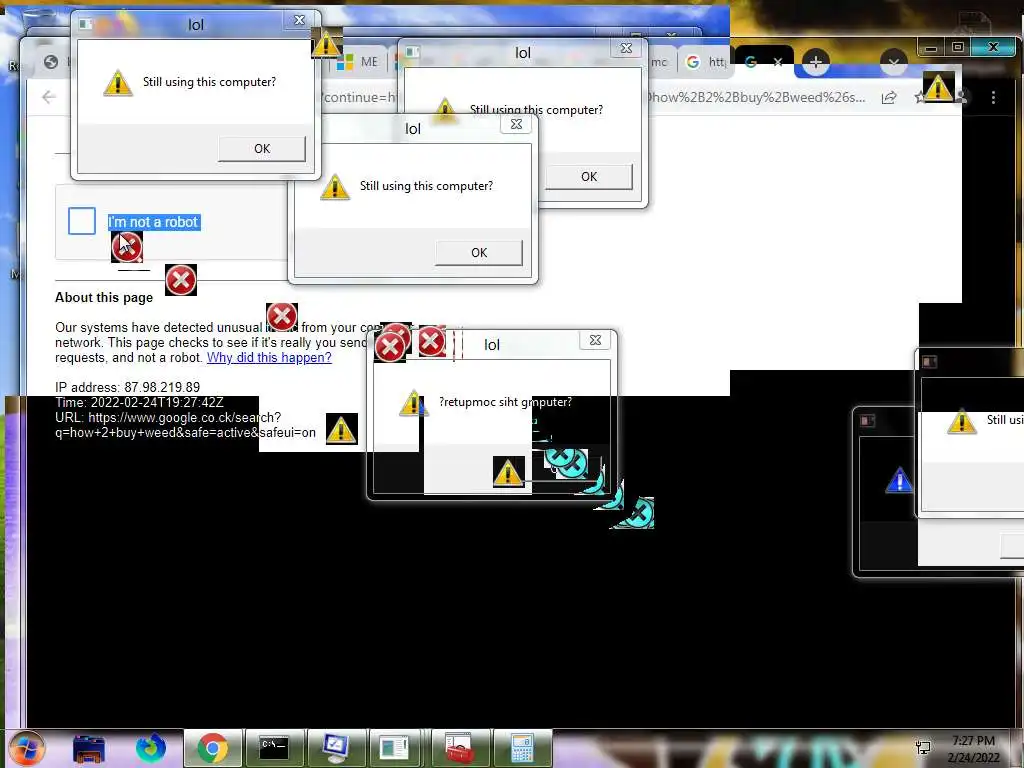Open the Command Prompt taskbar item
Viewport: 1024px width, 768px height.
[274, 748]
